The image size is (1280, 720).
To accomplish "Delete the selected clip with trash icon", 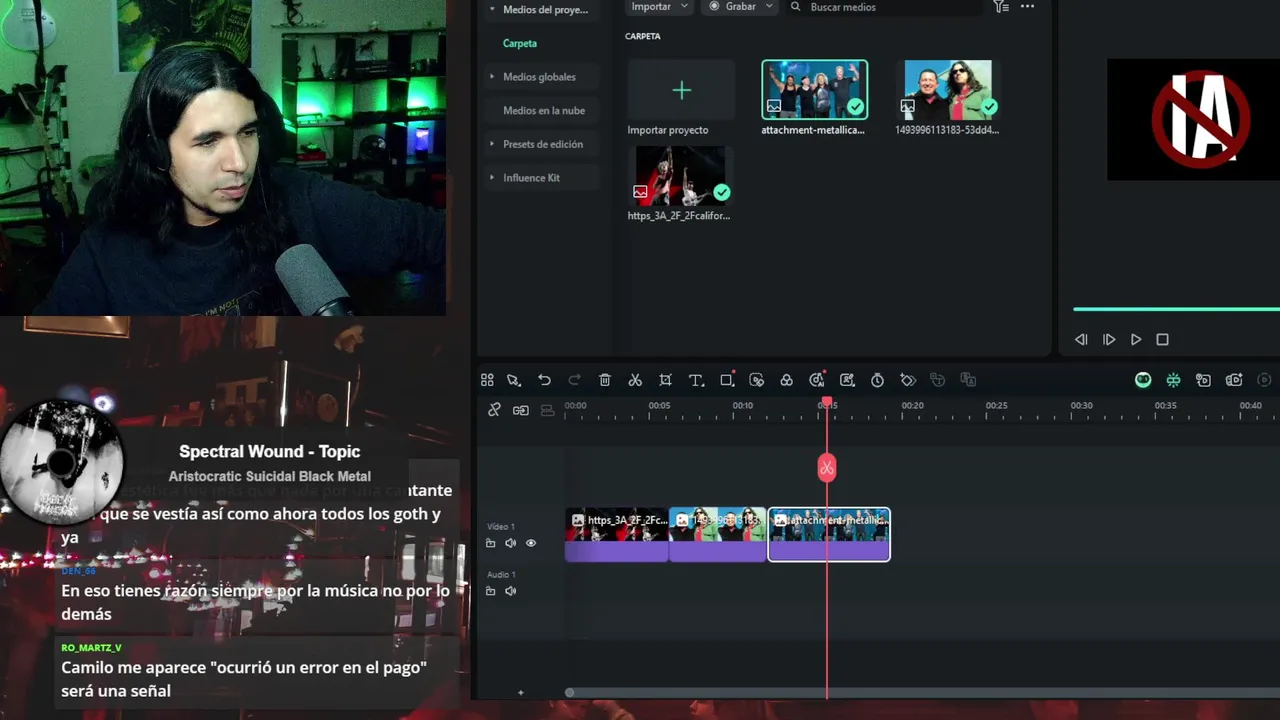I will click(605, 380).
